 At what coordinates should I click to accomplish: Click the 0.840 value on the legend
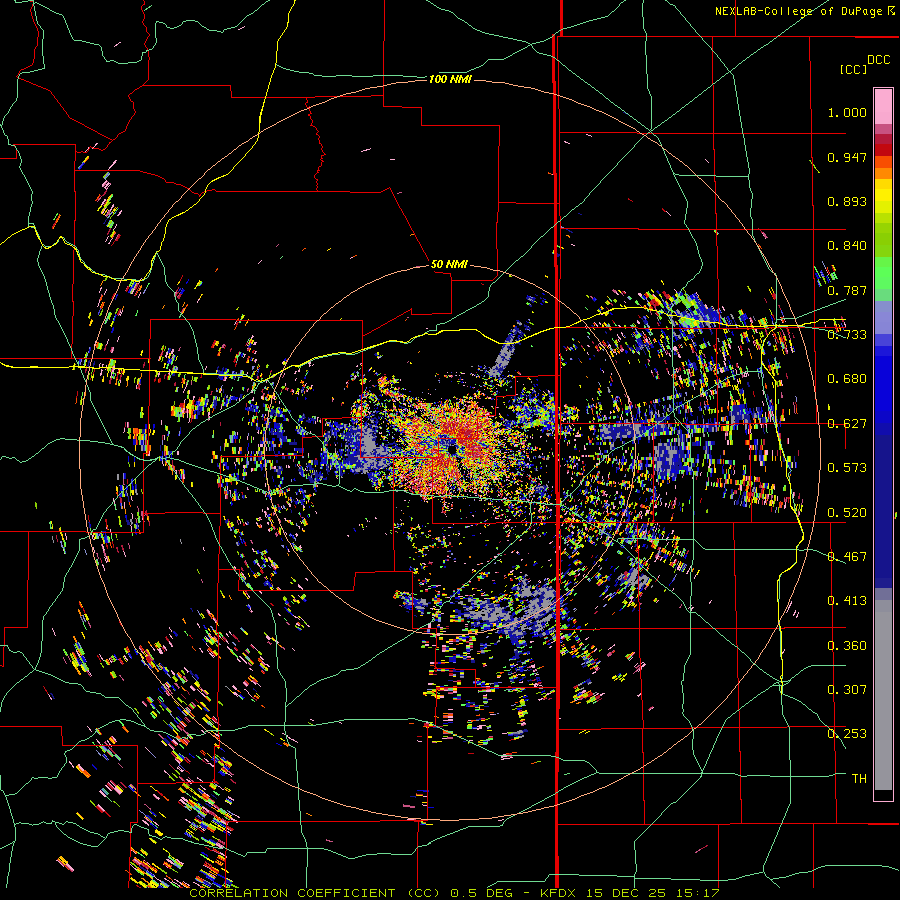pyautogui.click(x=847, y=246)
